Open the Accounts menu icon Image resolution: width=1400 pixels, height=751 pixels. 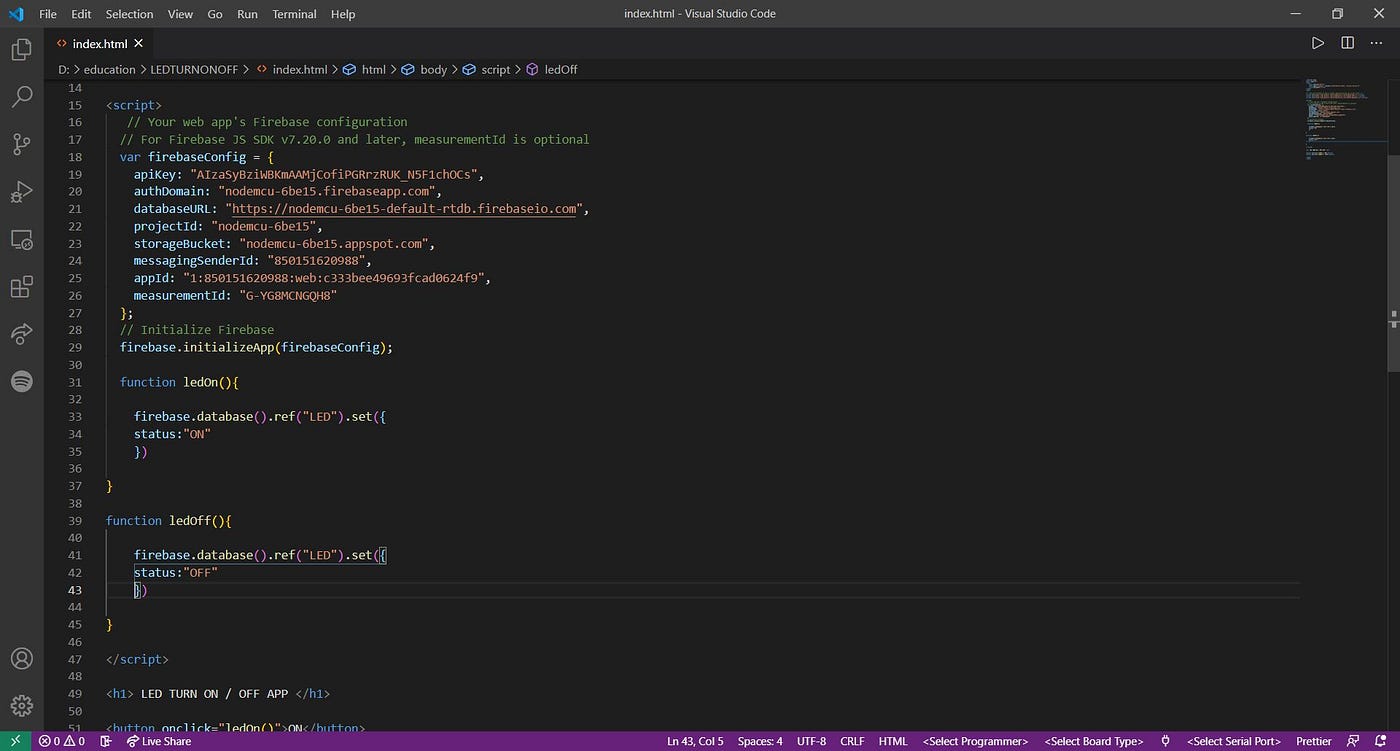pyautogui.click(x=21, y=659)
